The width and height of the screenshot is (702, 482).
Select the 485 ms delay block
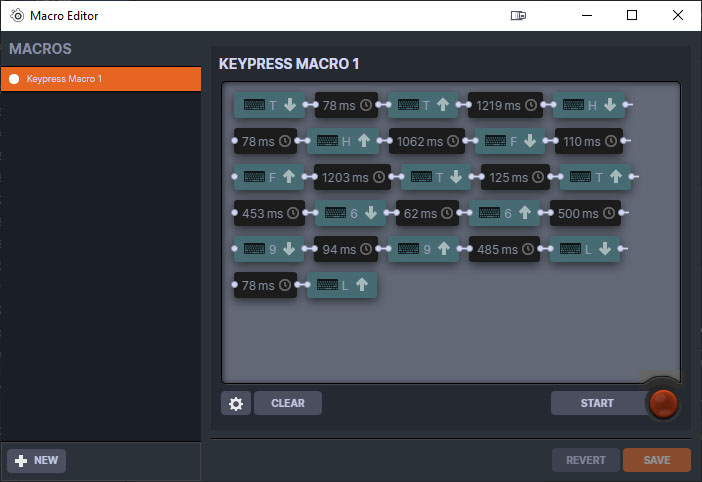pyautogui.click(x=505, y=249)
